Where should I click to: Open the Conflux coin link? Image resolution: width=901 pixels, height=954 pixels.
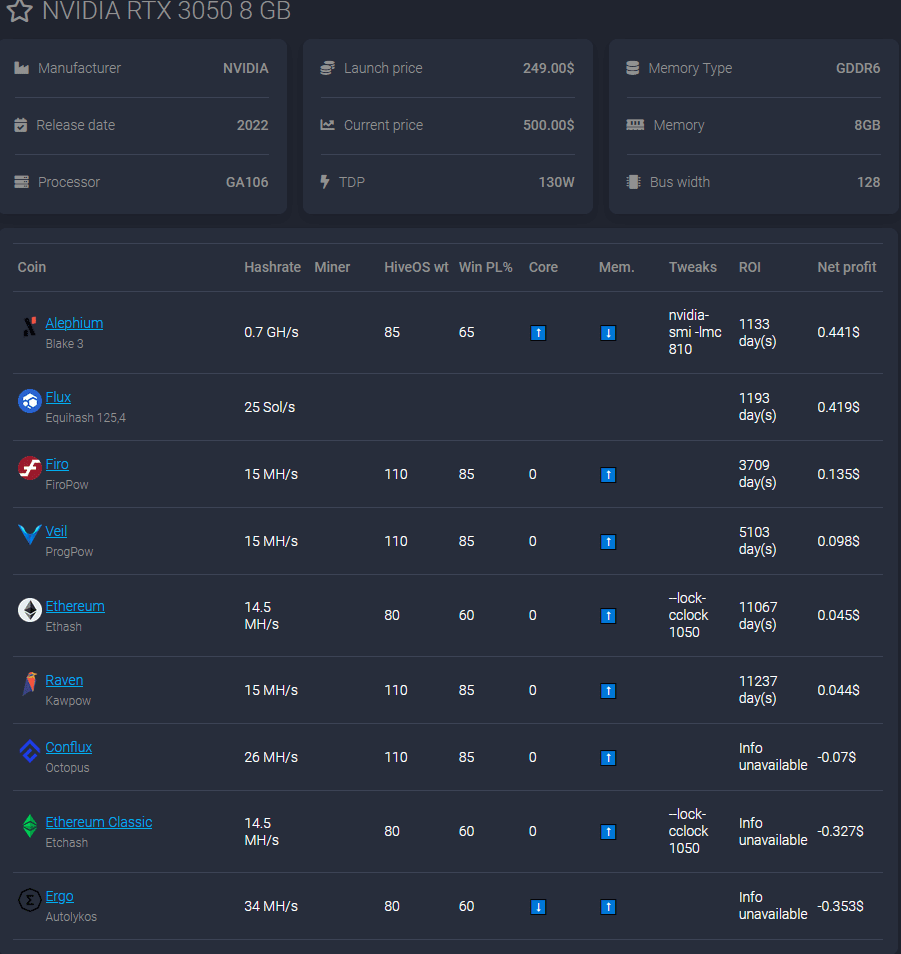[x=69, y=747]
